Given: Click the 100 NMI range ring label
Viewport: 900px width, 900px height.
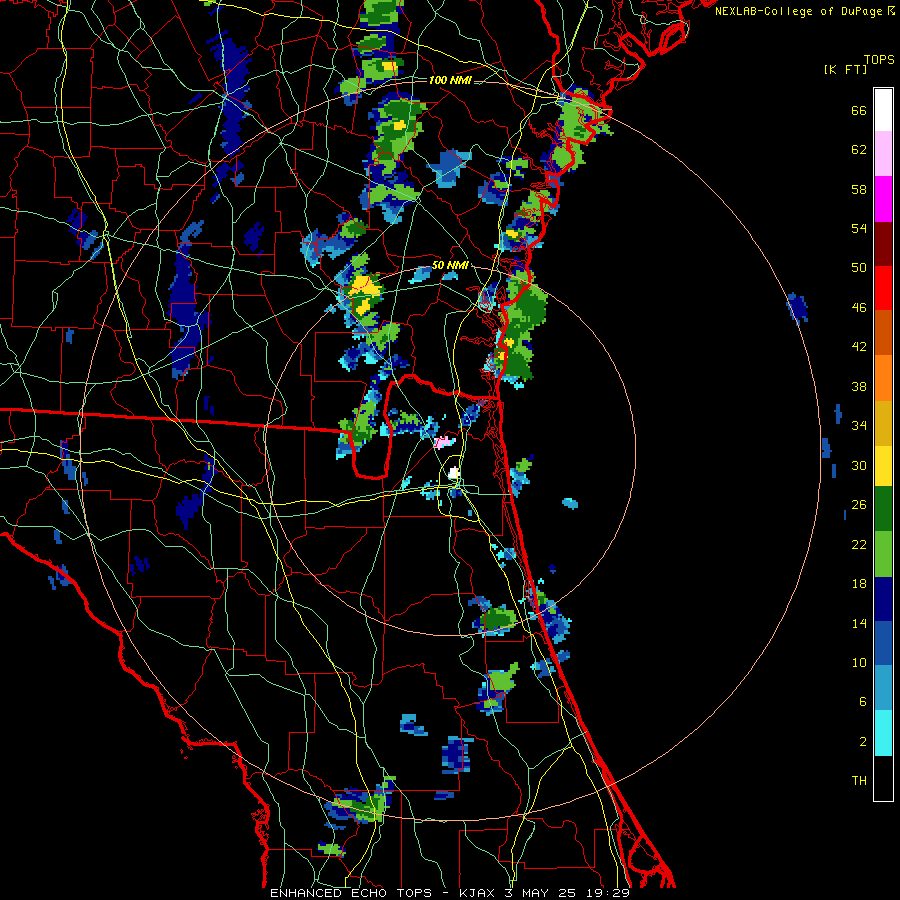Looking at the screenshot, I should 450,80.
